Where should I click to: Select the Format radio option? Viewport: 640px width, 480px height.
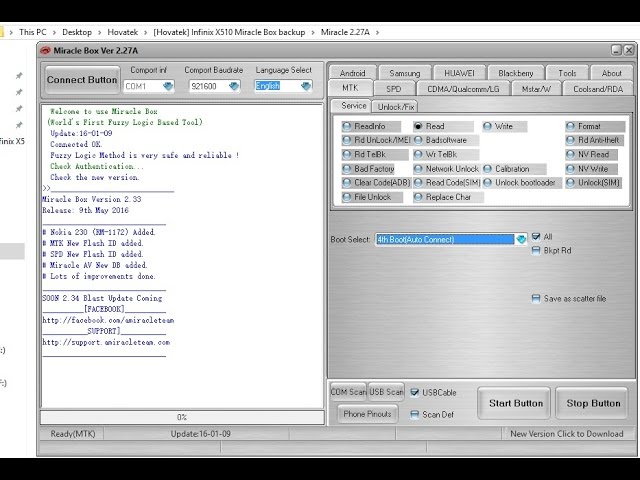(x=570, y=126)
